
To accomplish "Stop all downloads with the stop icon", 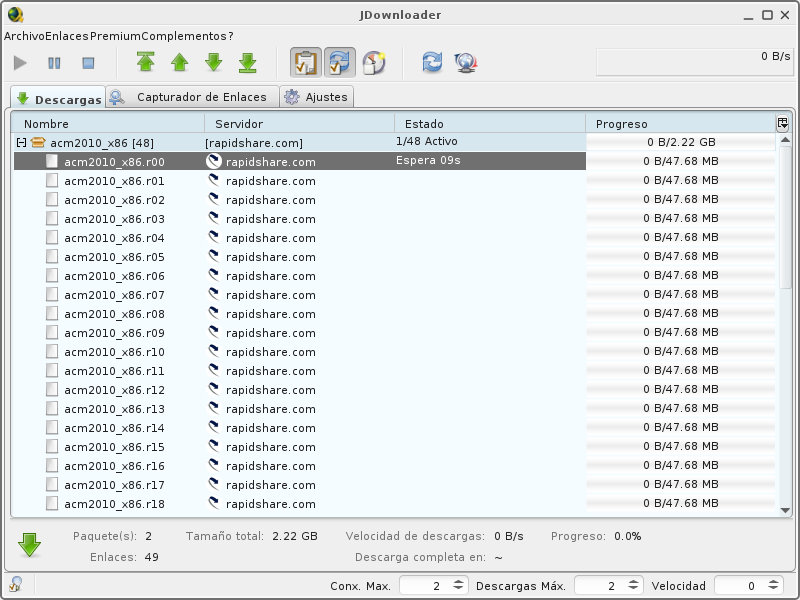I will (88, 63).
